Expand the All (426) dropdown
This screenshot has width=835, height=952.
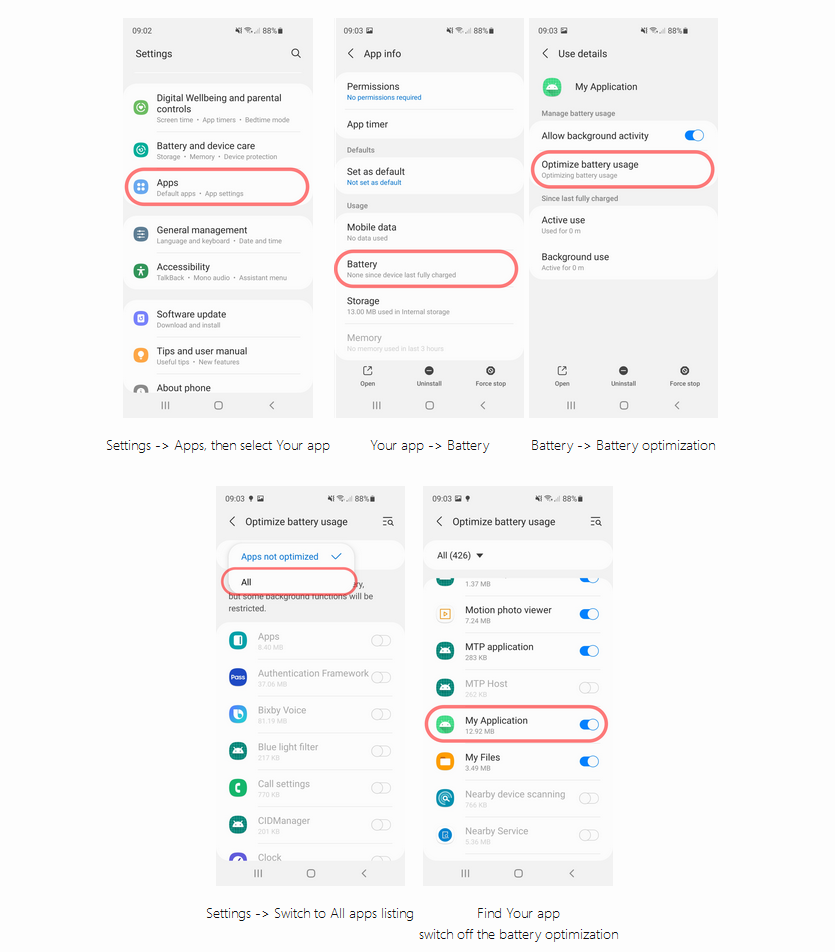[x=460, y=556]
